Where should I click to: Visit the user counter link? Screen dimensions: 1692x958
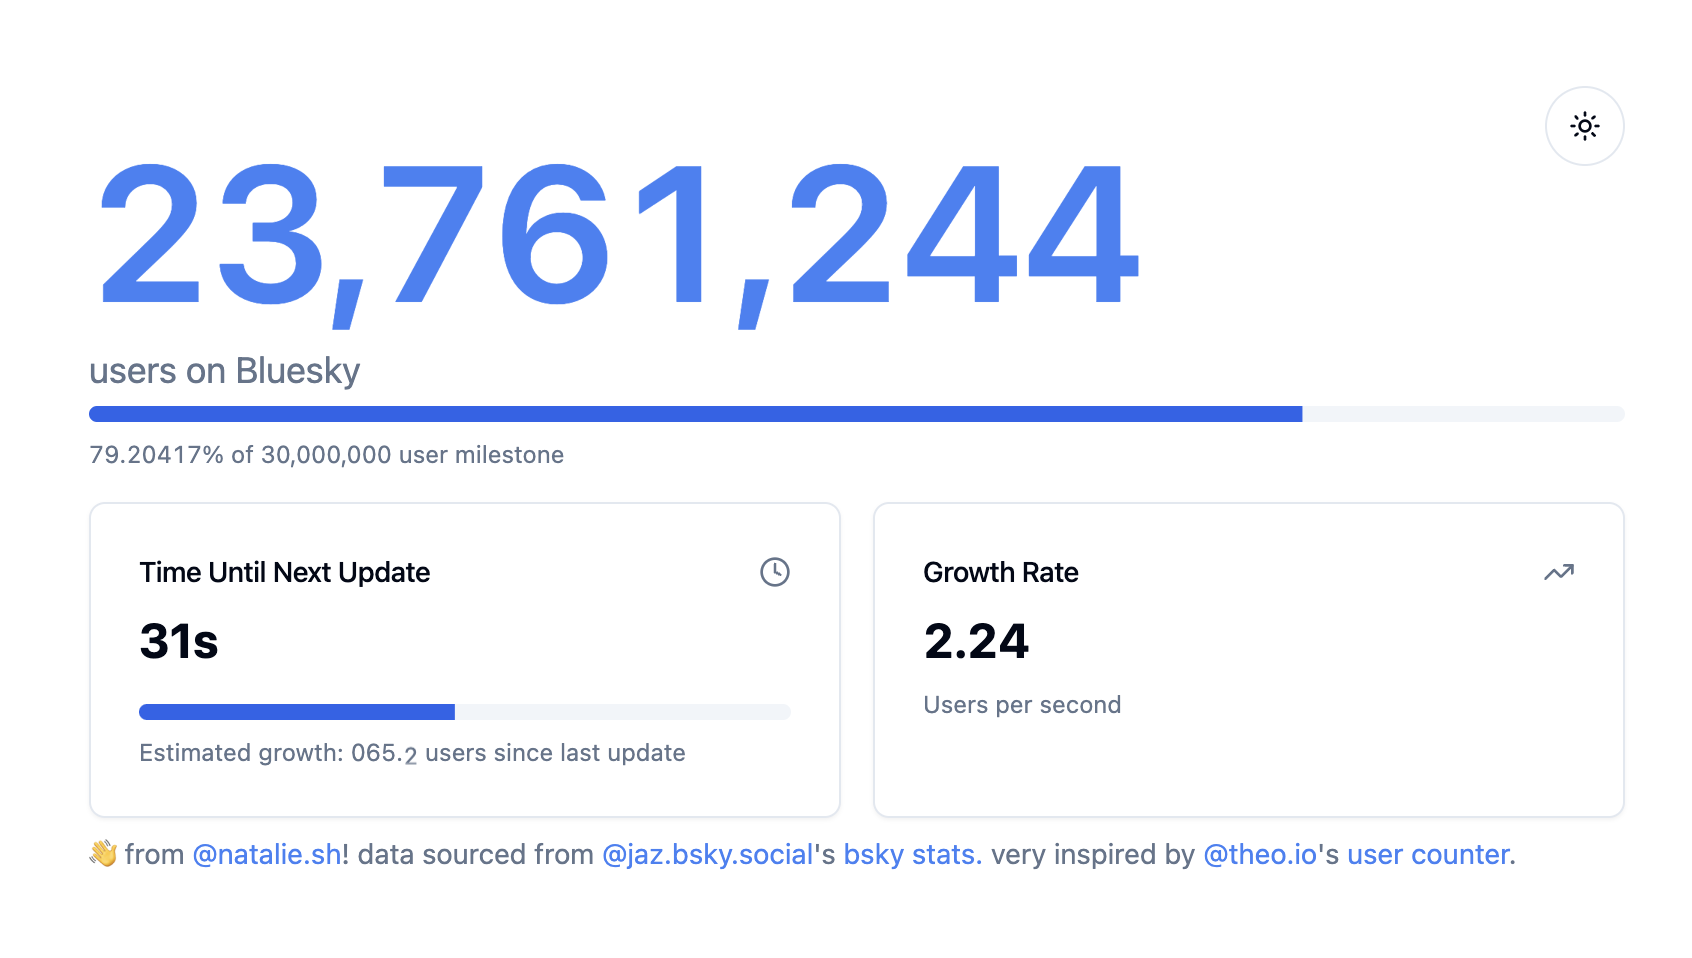[1430, 854]
